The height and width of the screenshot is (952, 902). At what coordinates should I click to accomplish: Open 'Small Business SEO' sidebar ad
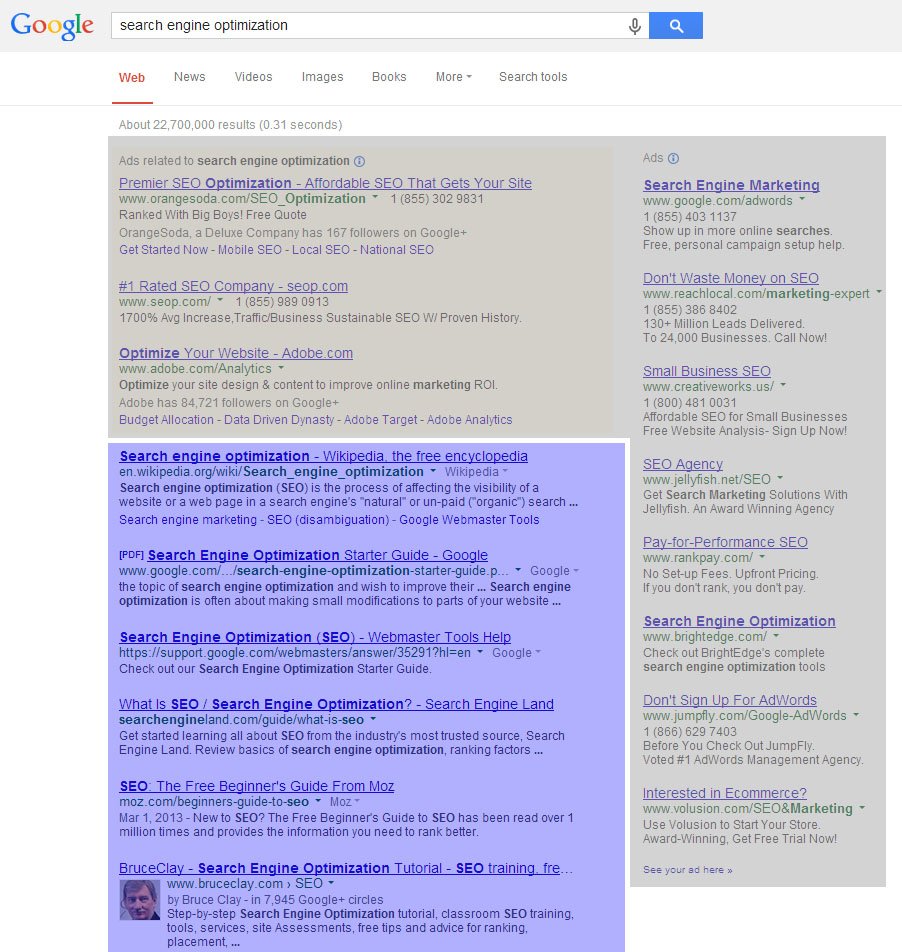click(707, 371)
